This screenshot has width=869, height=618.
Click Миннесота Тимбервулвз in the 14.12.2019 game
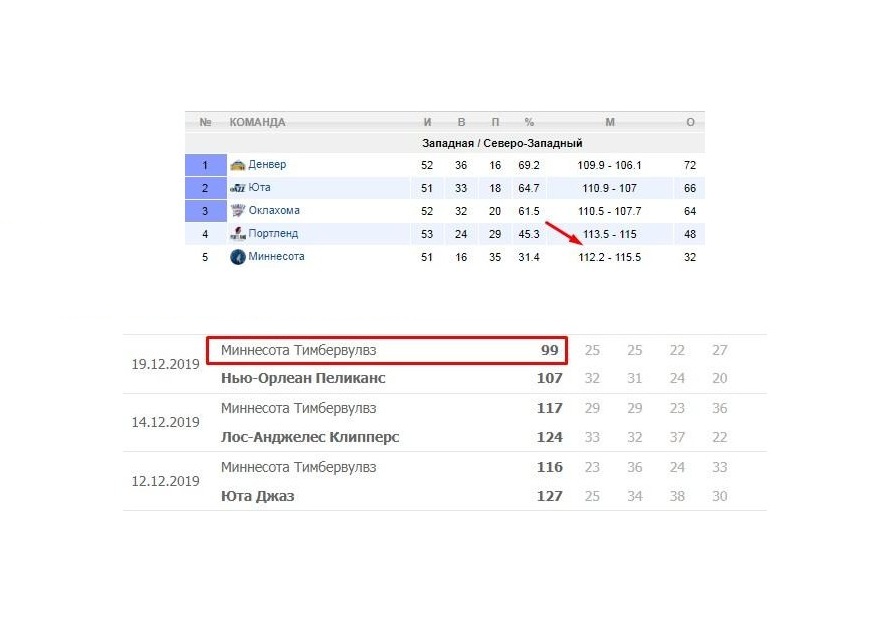point(299,408)
